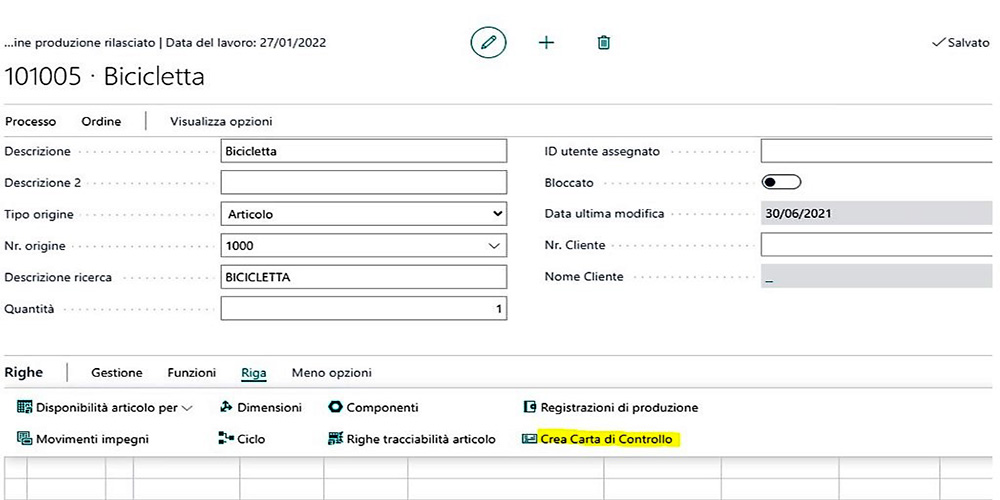Open the Funzioni menu
This screenshot has height=500, width=1000.
pyautogui.click(x=192, y=373)
